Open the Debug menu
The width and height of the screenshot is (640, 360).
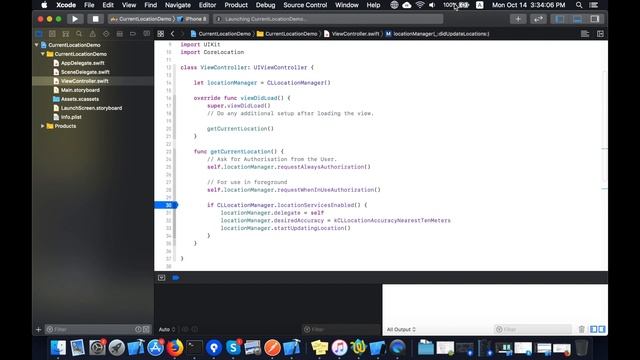click(x=265, y=5)
